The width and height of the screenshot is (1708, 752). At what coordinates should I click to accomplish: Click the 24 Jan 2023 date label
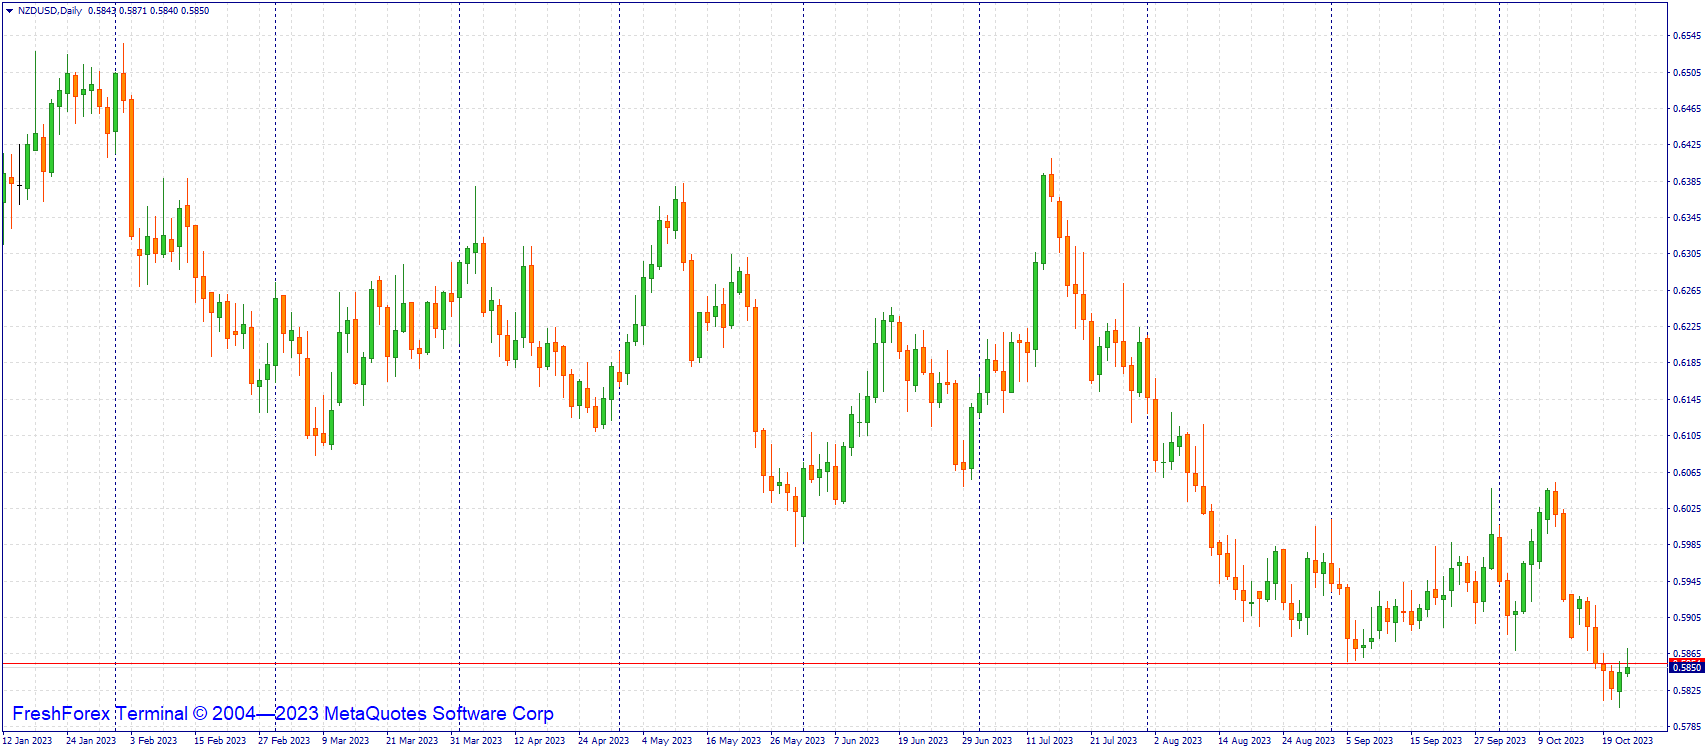pos(91,741)
